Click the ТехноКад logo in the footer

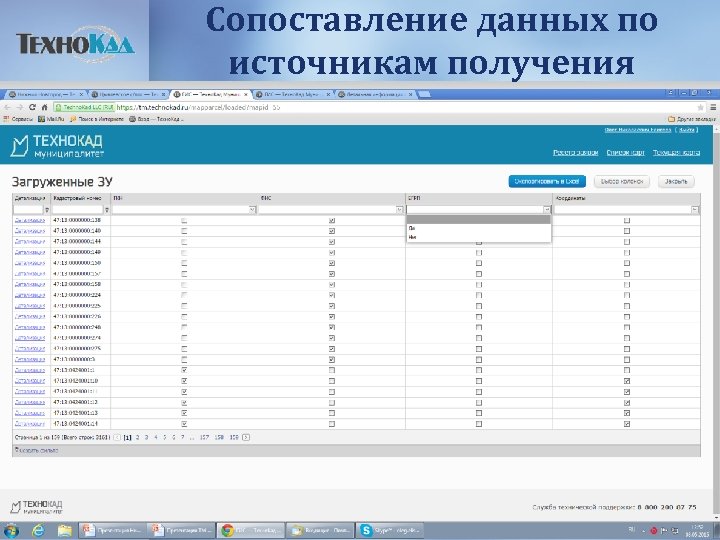pyautogui.click(x=36, y=507)
